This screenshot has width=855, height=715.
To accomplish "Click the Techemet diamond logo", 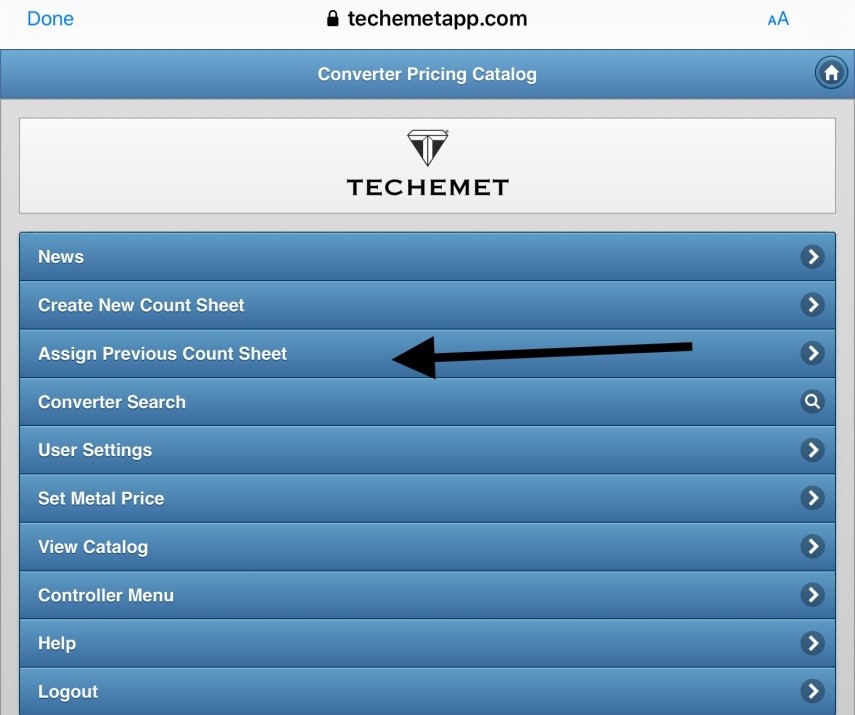I will pyautogui.click(x=427, y=148).
